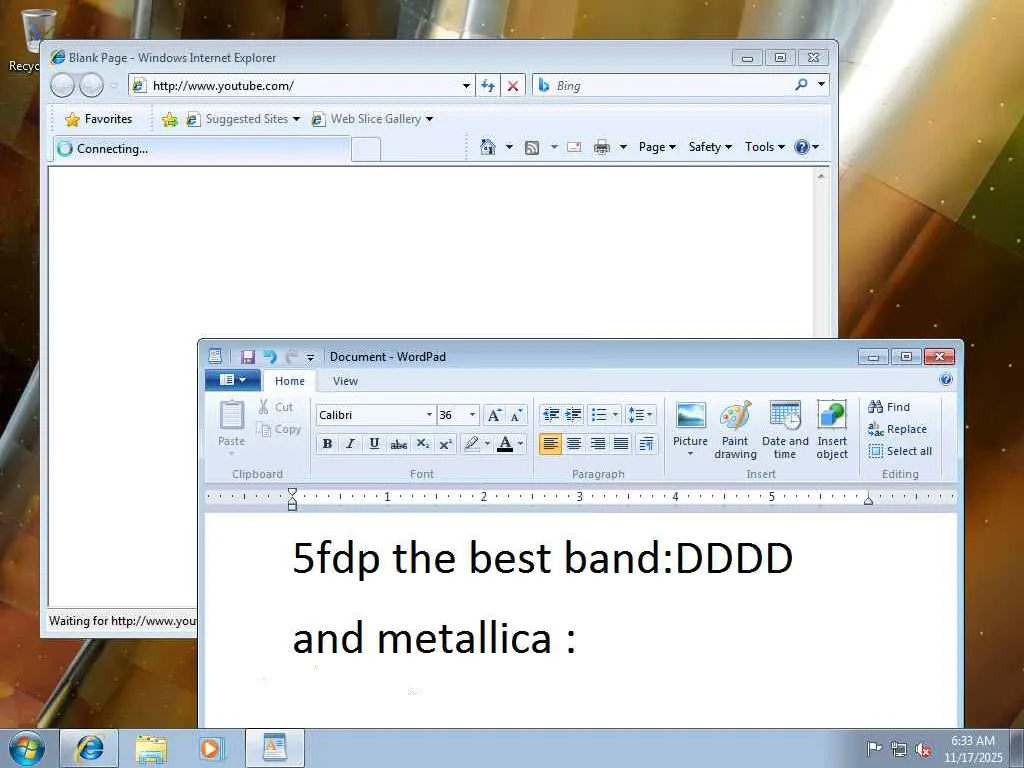The width and height of the screenshot is (1024, 768).
Task: Click the Increase indent icon
Action: 573,415
